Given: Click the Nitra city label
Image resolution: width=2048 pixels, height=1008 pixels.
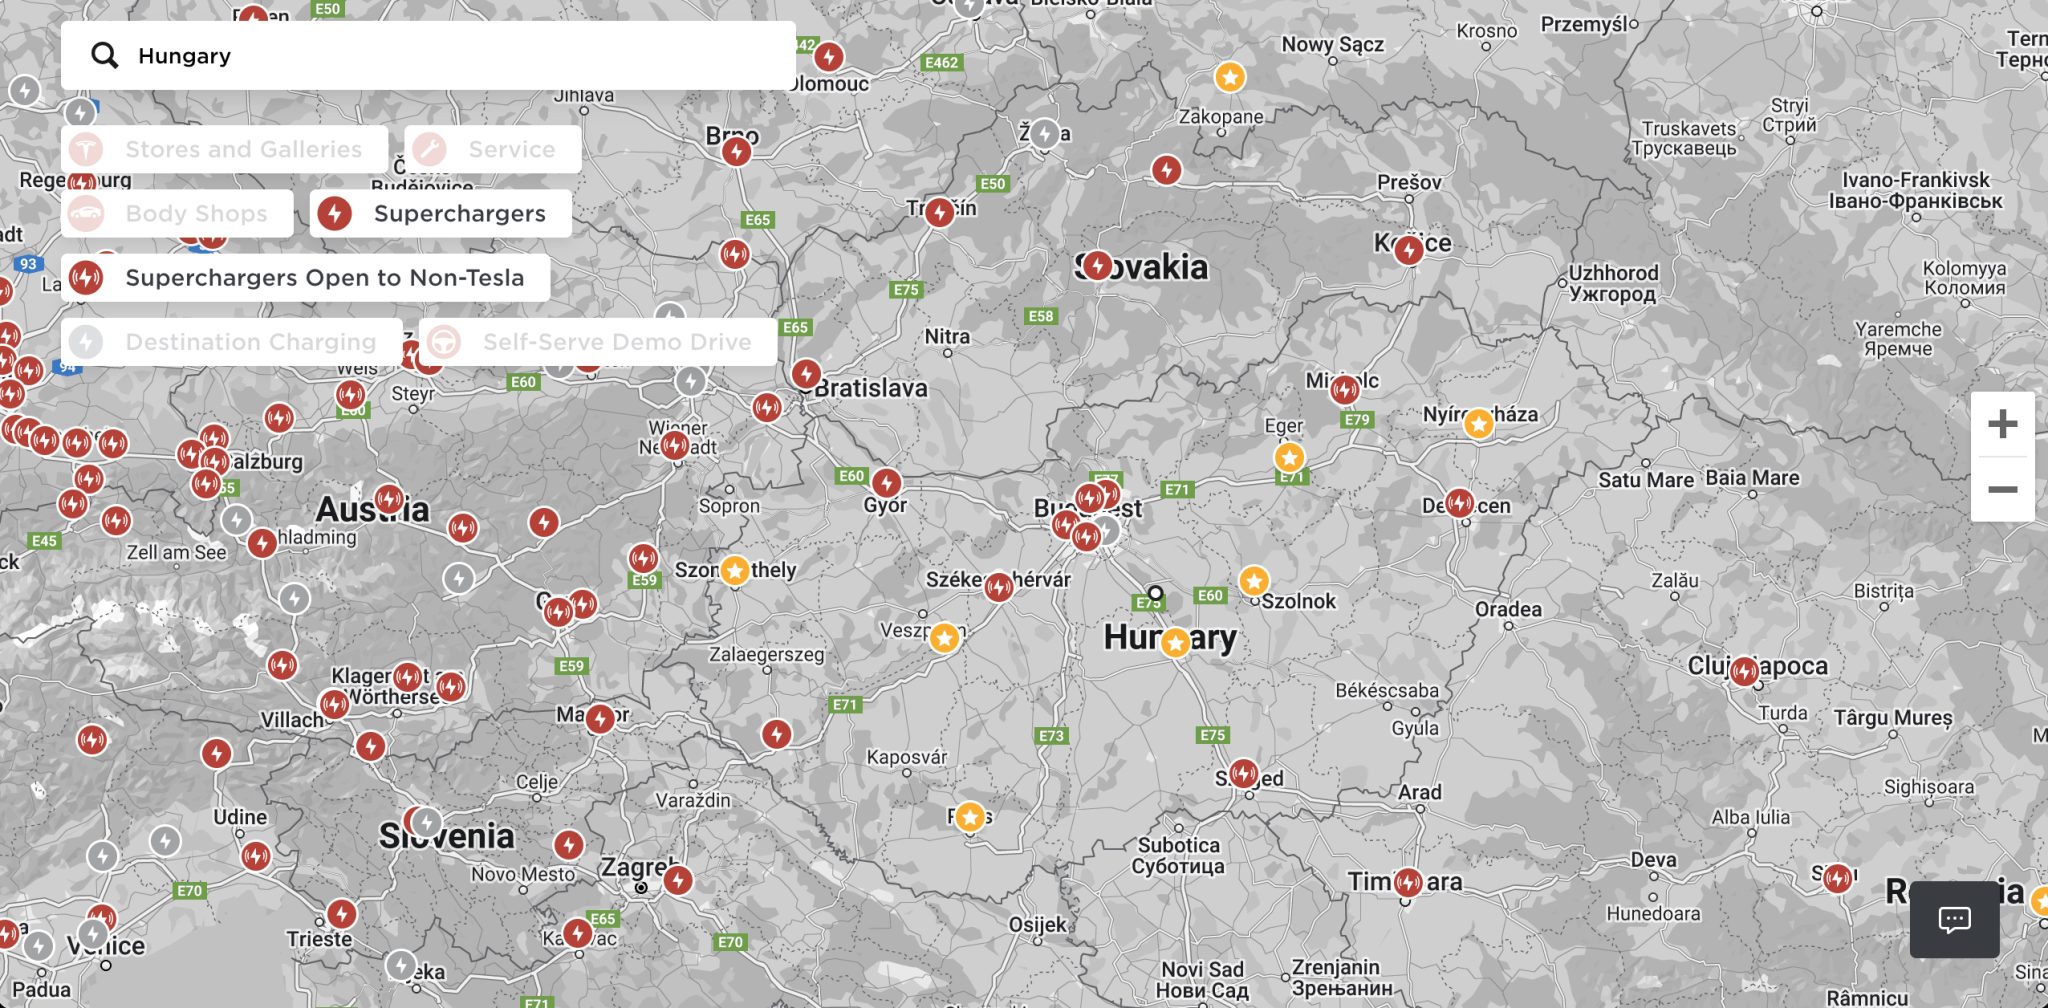Looking at the screenshot, I should point(947,336).
